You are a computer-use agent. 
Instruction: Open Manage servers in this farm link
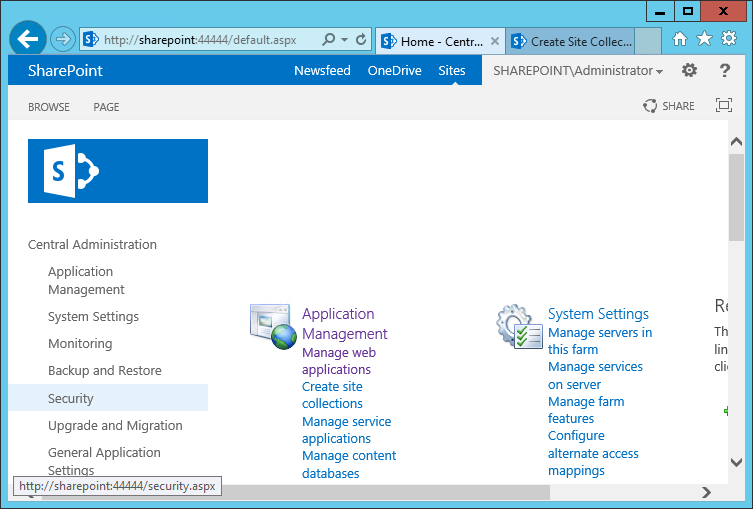600,341
